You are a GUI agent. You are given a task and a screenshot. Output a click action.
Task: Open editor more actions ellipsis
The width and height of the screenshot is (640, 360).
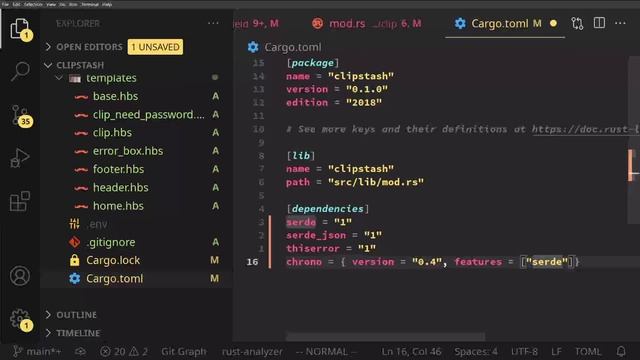click(620, 23)
